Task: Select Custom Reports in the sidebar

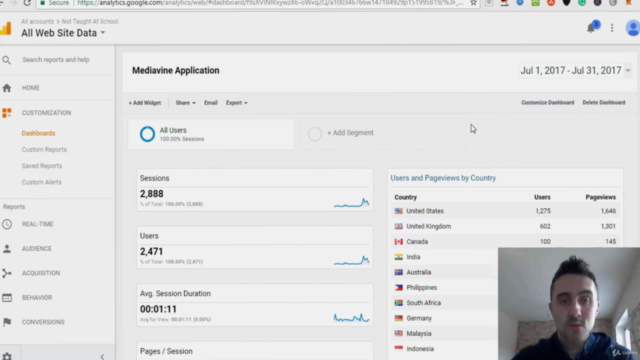Action: point(44,149)
